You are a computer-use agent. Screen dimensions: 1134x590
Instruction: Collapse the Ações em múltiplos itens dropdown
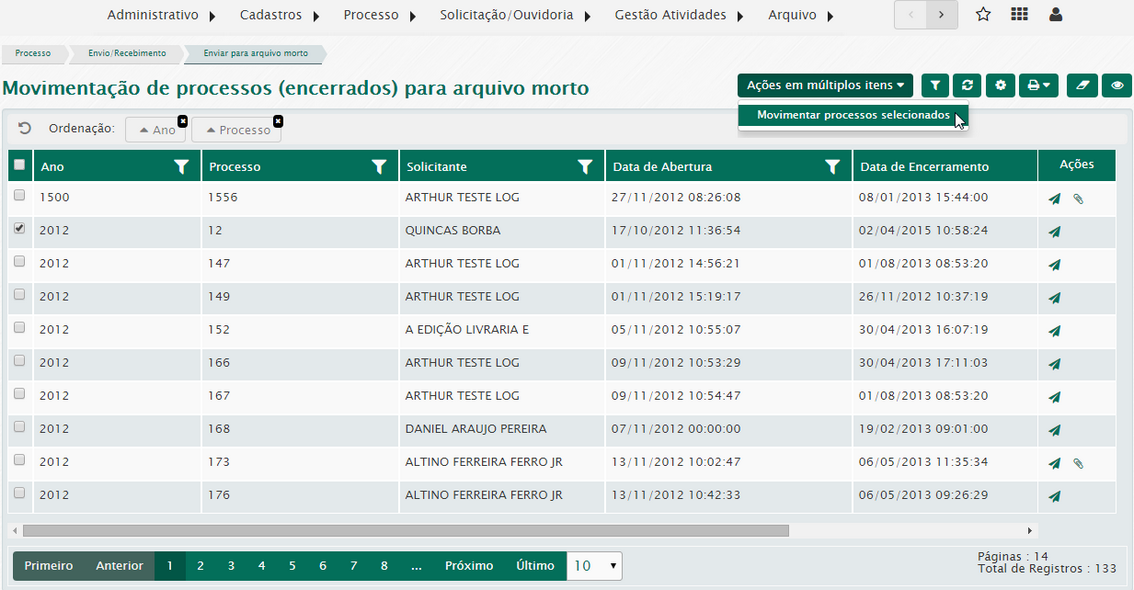click(x=825, y=86)
